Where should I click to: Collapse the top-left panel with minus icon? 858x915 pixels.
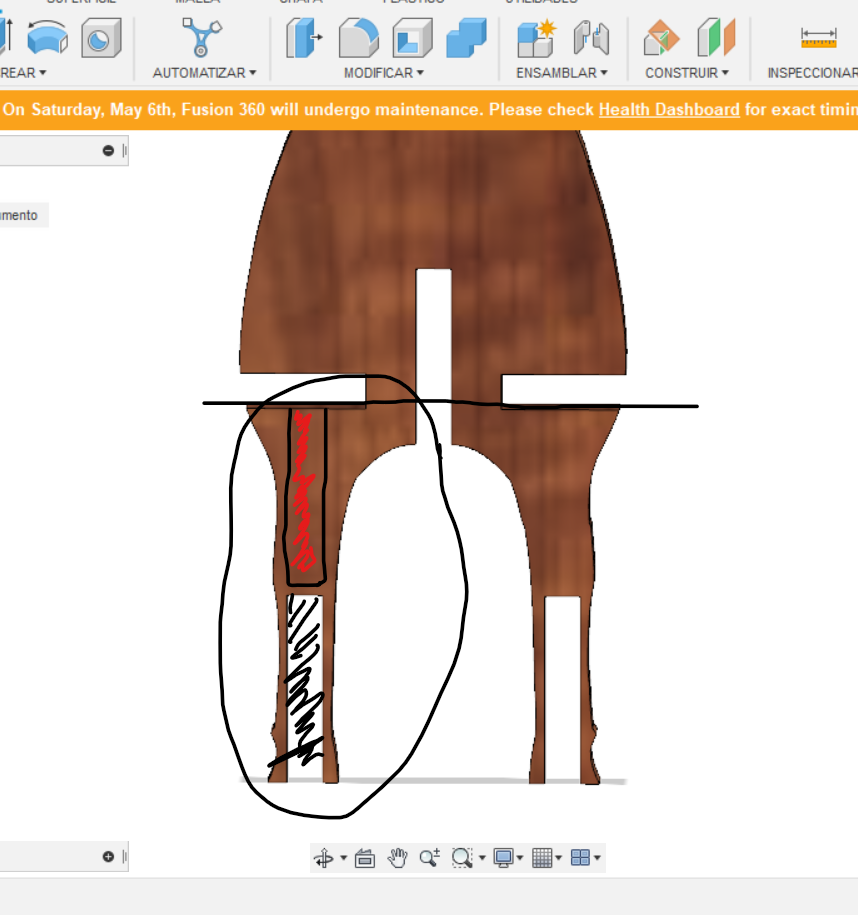click(x=108, y=151)
